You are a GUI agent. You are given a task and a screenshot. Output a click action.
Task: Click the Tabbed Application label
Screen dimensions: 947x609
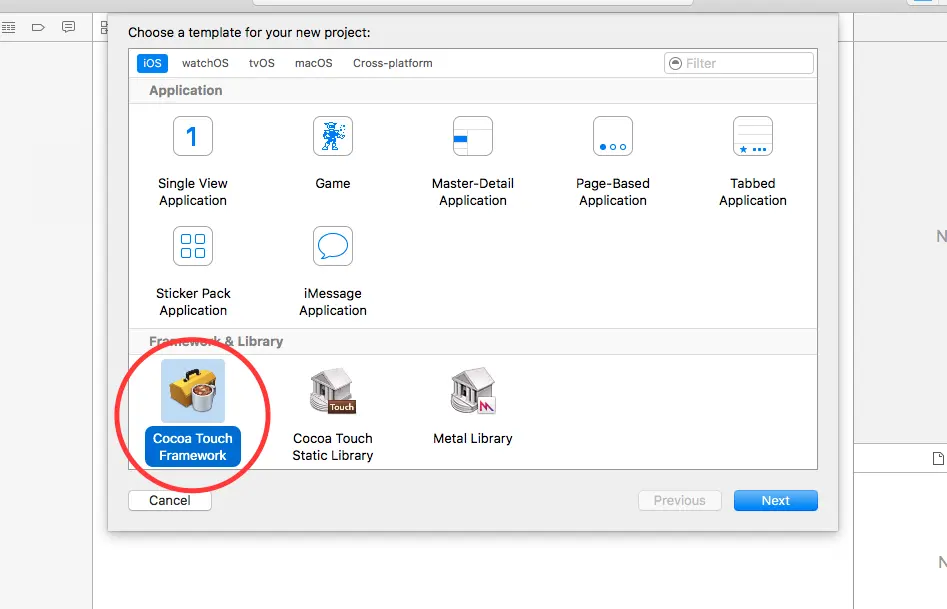753,192
